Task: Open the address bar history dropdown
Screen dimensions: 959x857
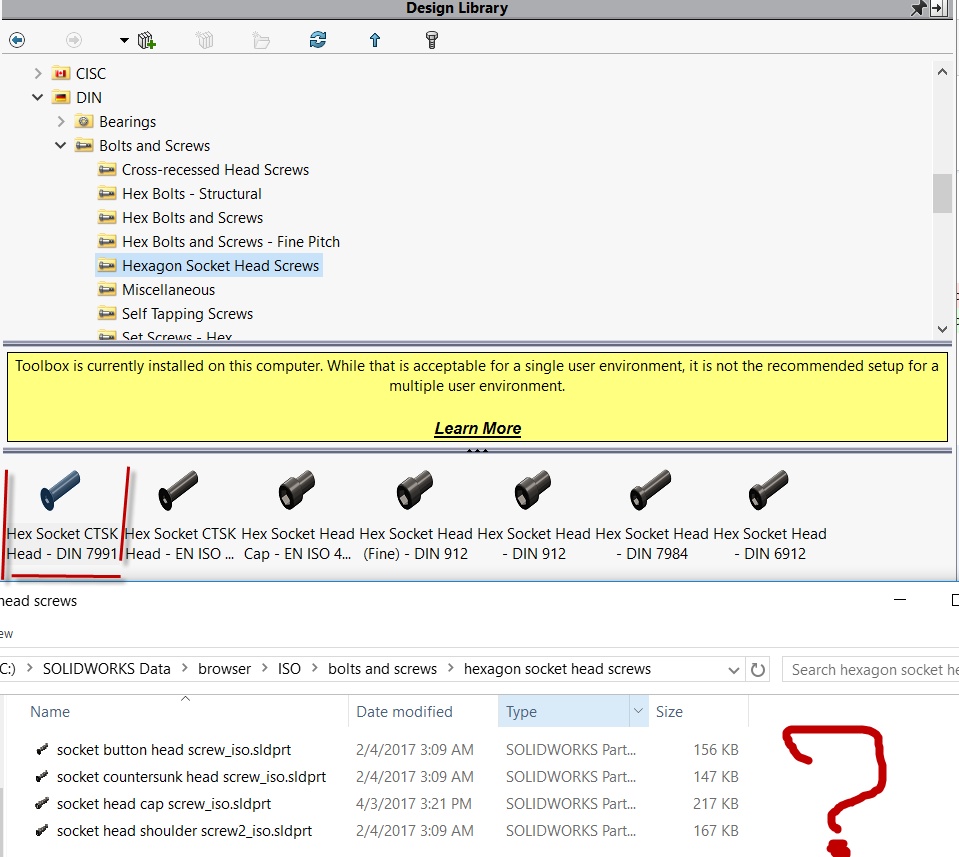Action: point(733,670)
